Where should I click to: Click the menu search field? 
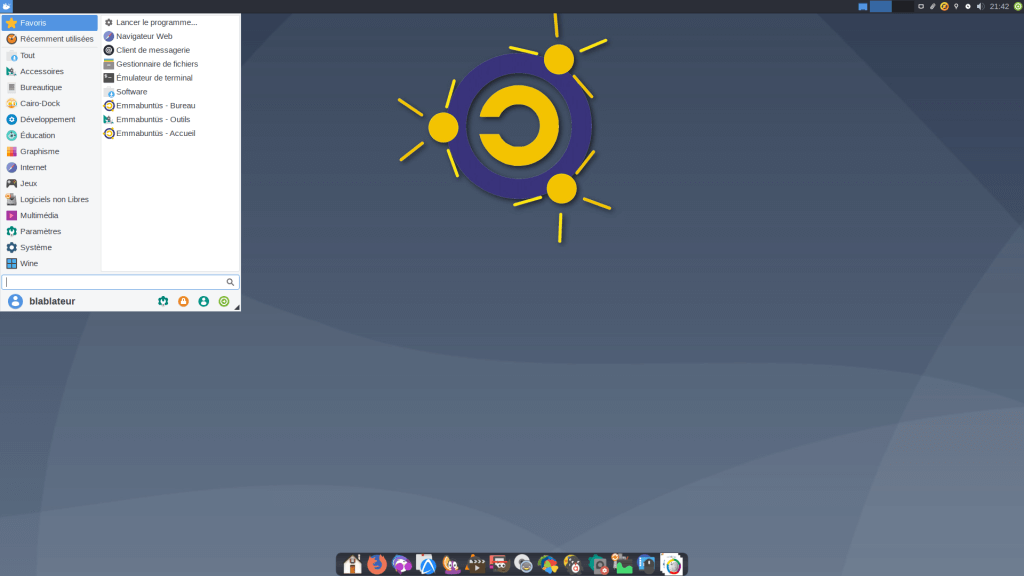(x=120, y=282)
